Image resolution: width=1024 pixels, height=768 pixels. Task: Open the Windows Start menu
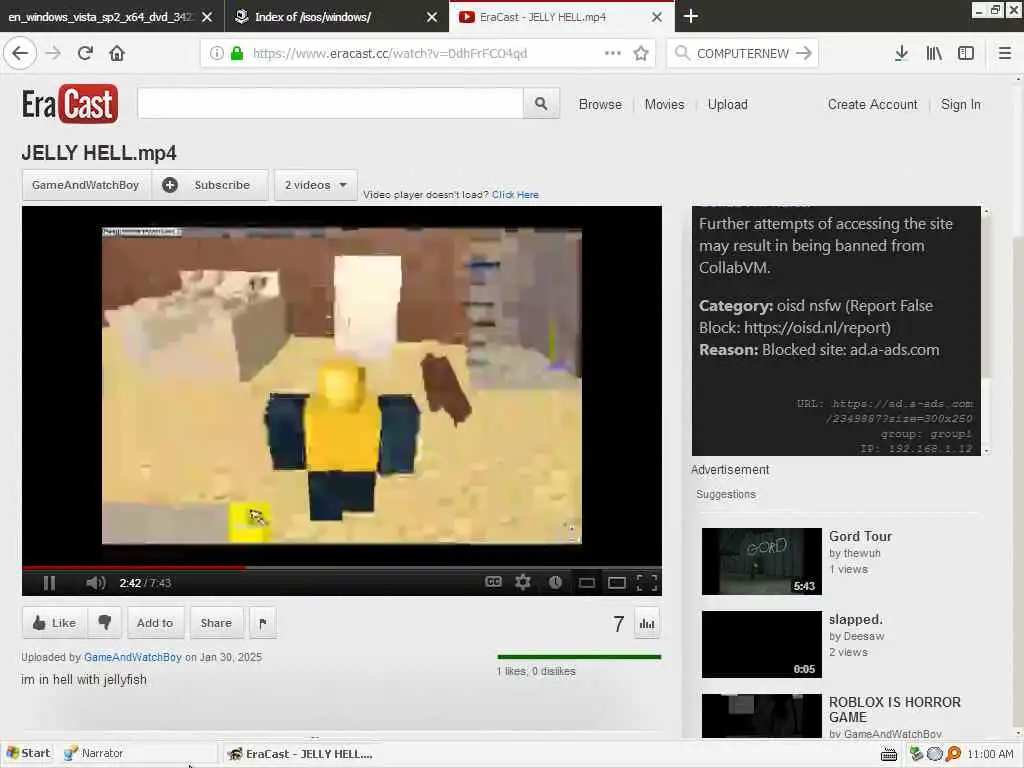(28, 753)
